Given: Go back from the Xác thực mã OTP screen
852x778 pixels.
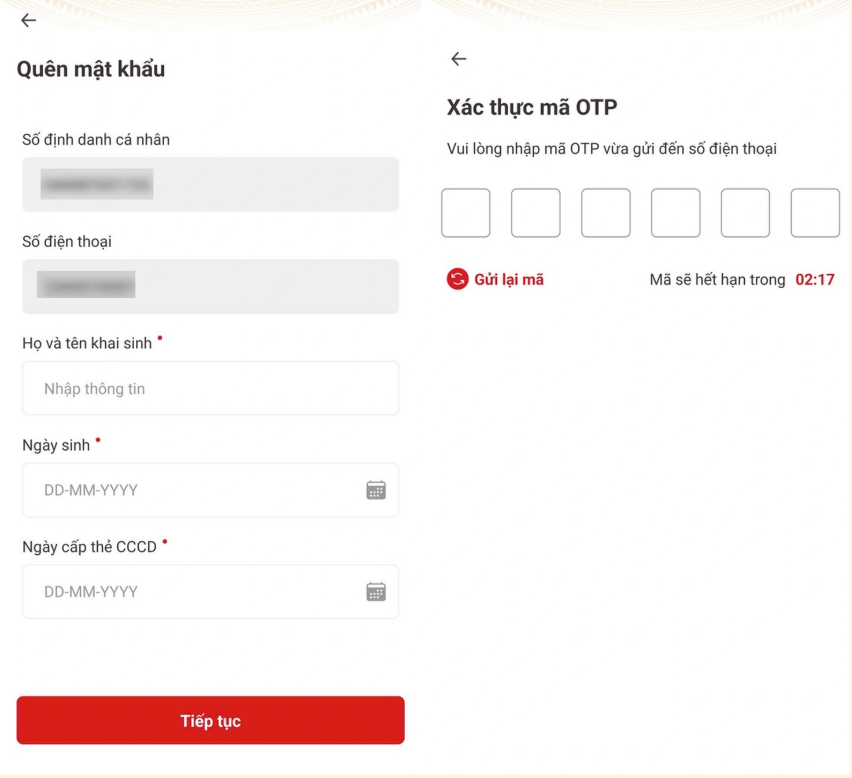Looking at the screenshot, I should tap(459, 59).
